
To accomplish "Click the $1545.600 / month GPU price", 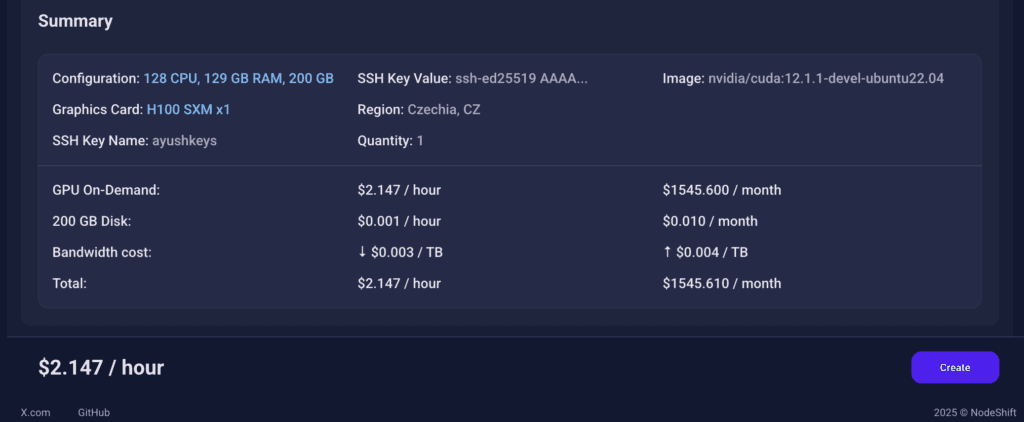I will point(721,190).
